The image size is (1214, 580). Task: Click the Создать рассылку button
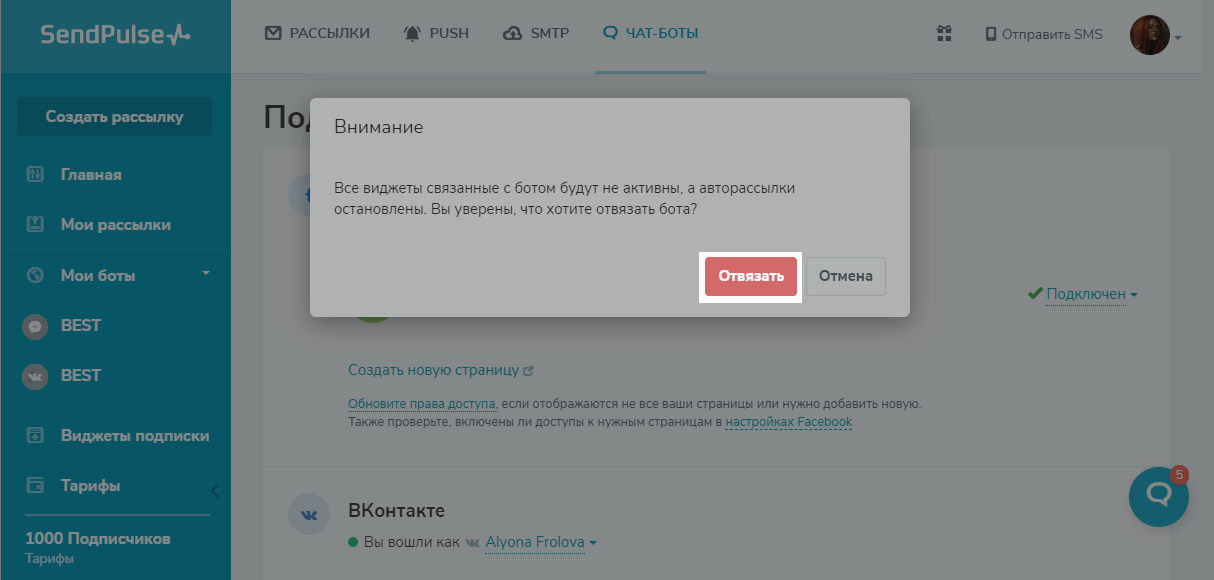pyautogui.click(x=114, y=116)
